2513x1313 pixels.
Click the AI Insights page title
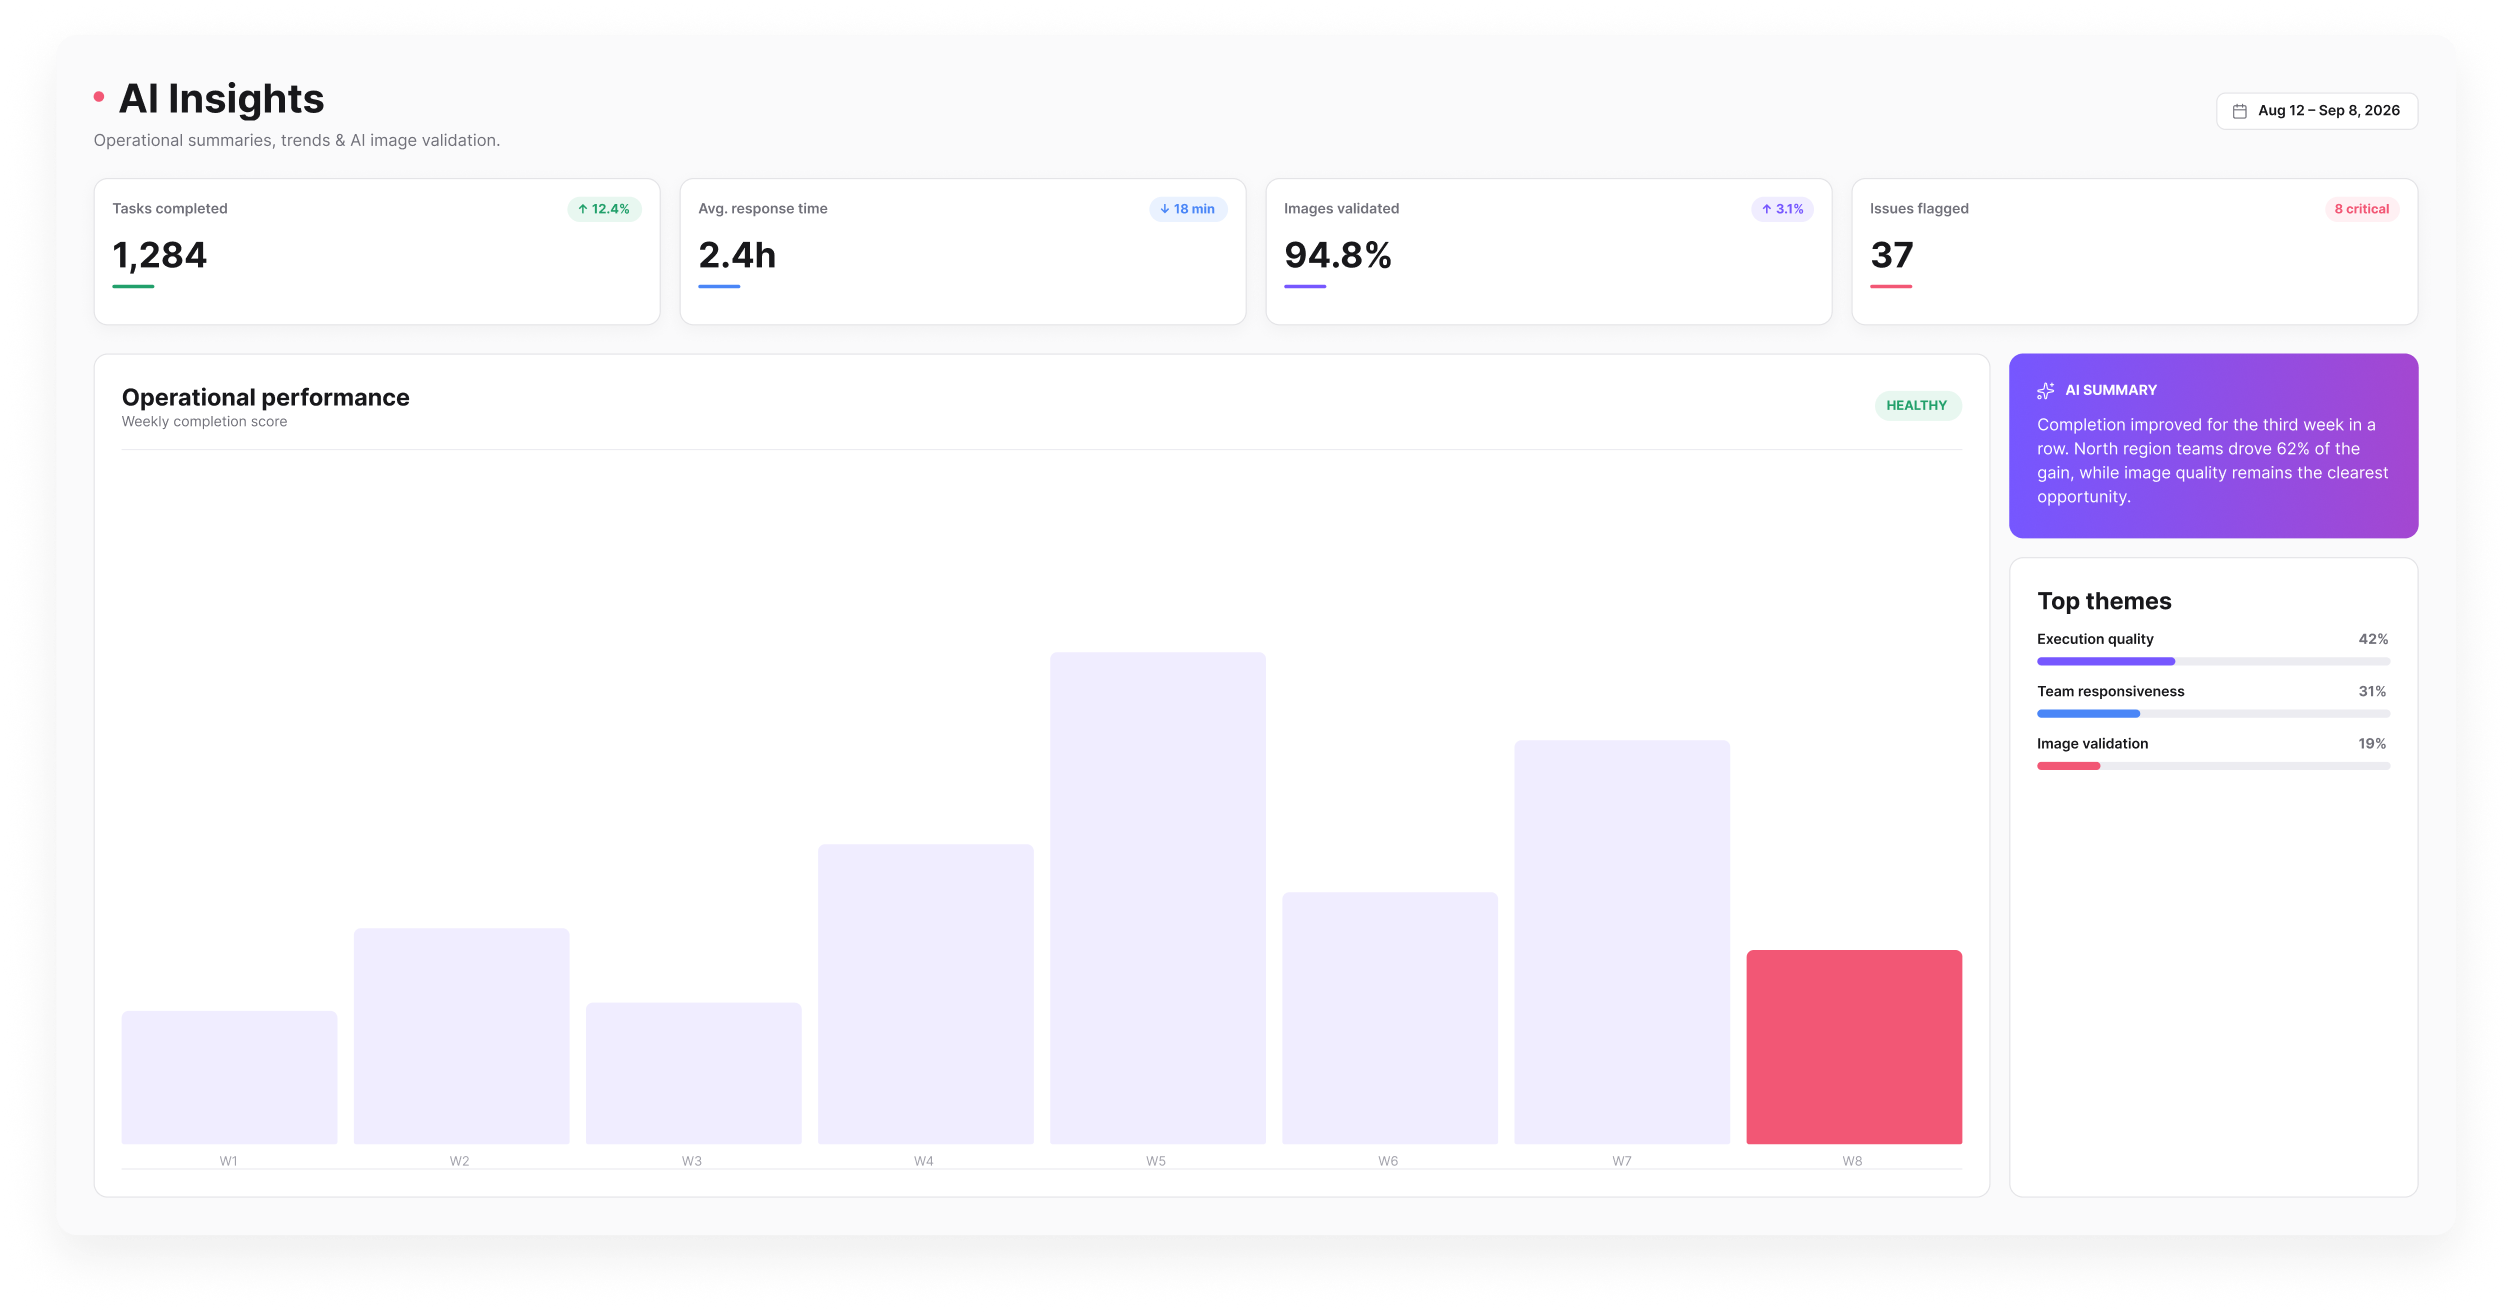(221, 99)
